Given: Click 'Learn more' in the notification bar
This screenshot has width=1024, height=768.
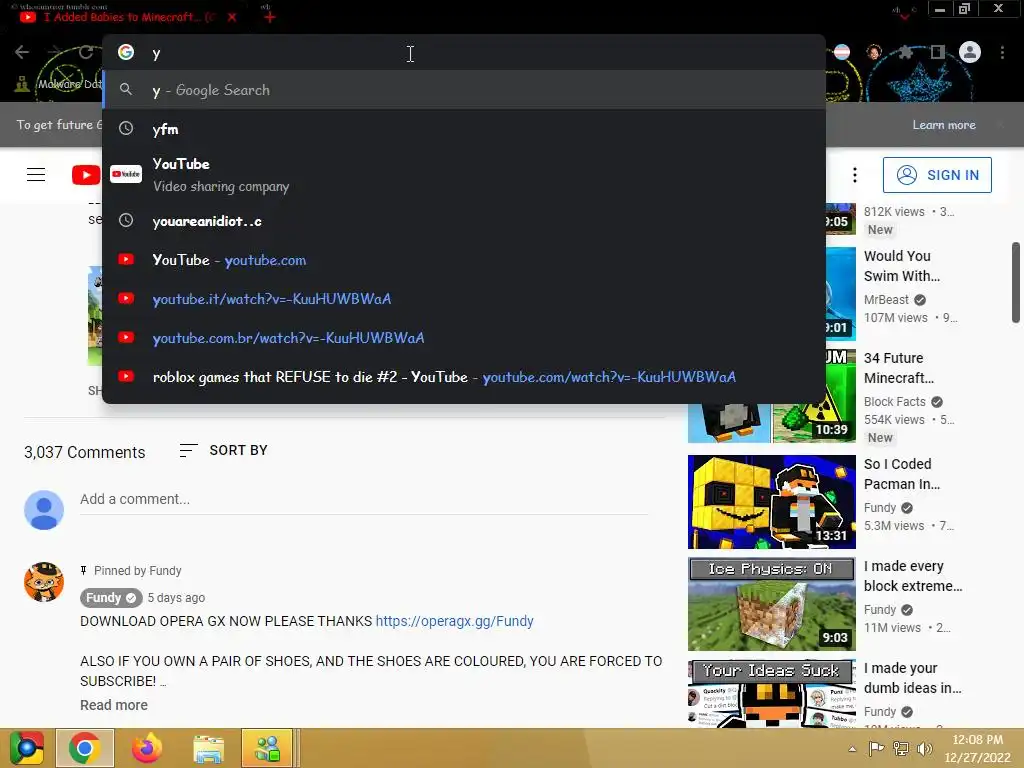Looking at the screenshot, I should click(x=944, y=125).
